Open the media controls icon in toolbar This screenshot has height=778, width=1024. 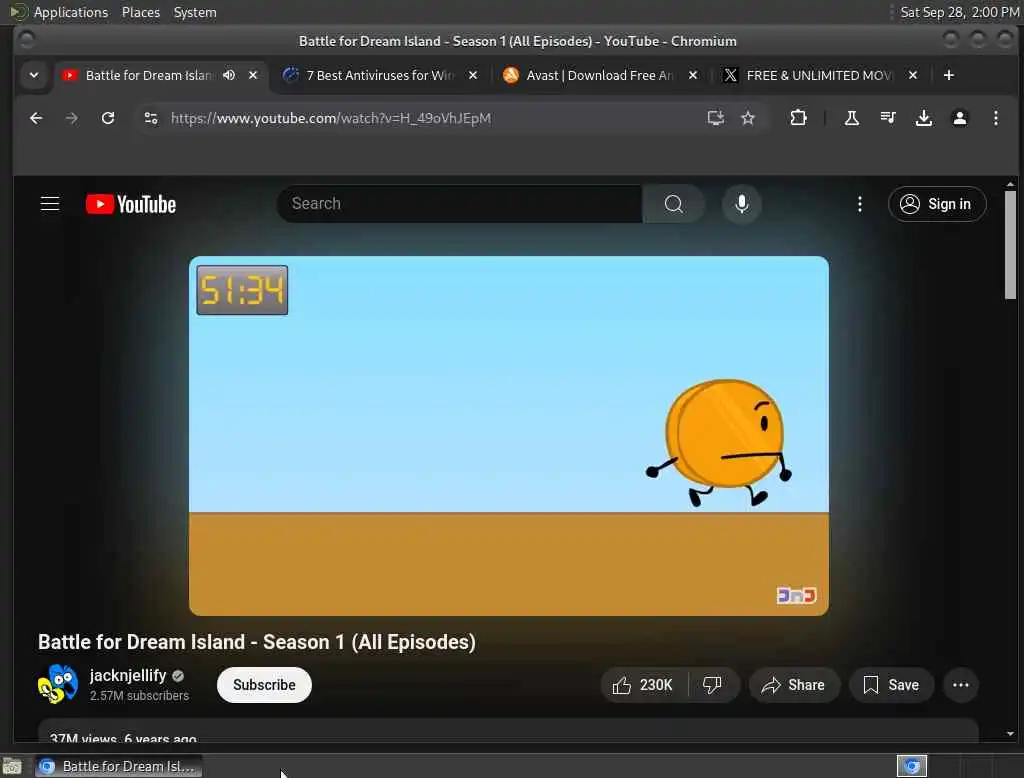(888, 118)
